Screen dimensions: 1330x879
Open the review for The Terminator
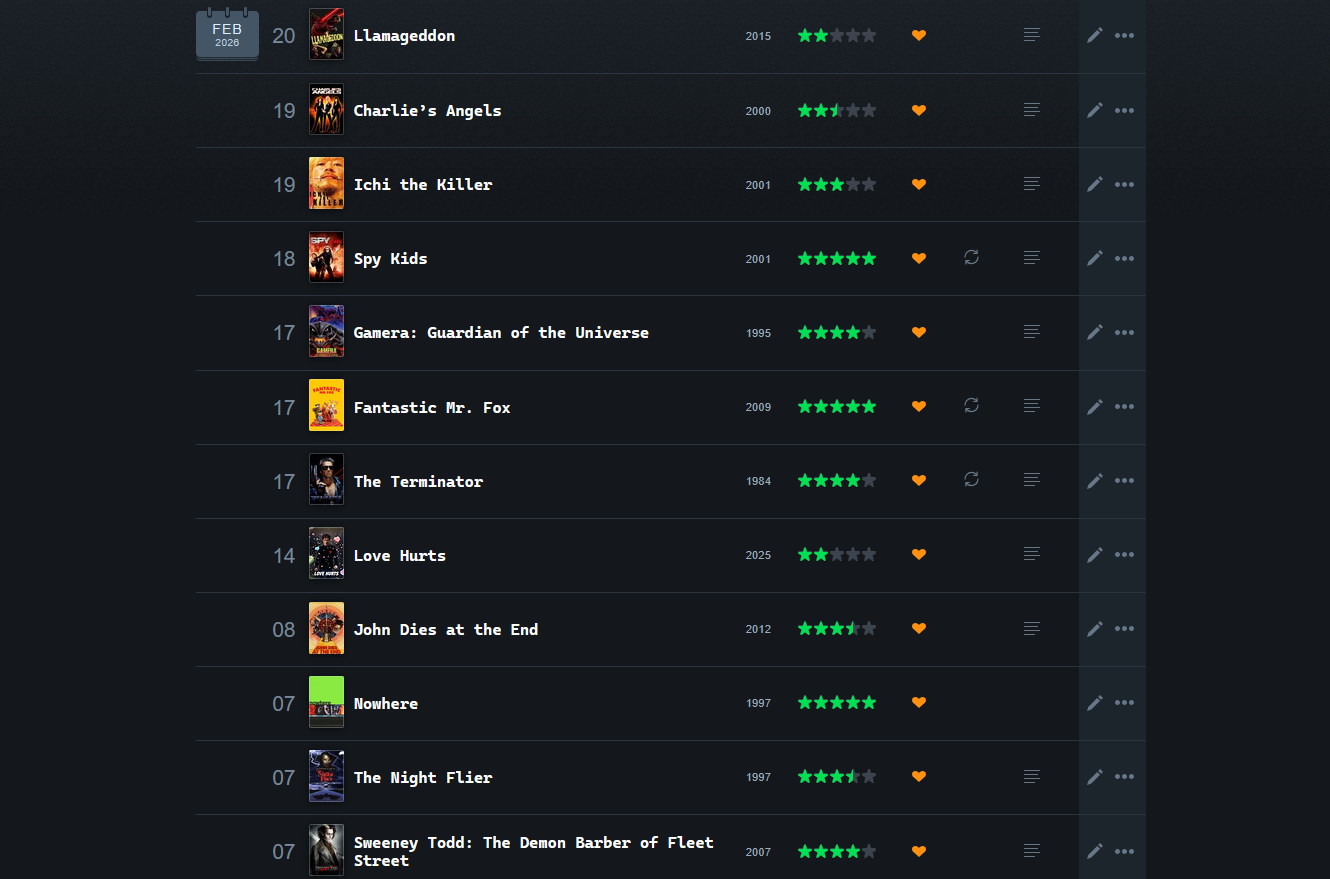[x=1032, y=480]
